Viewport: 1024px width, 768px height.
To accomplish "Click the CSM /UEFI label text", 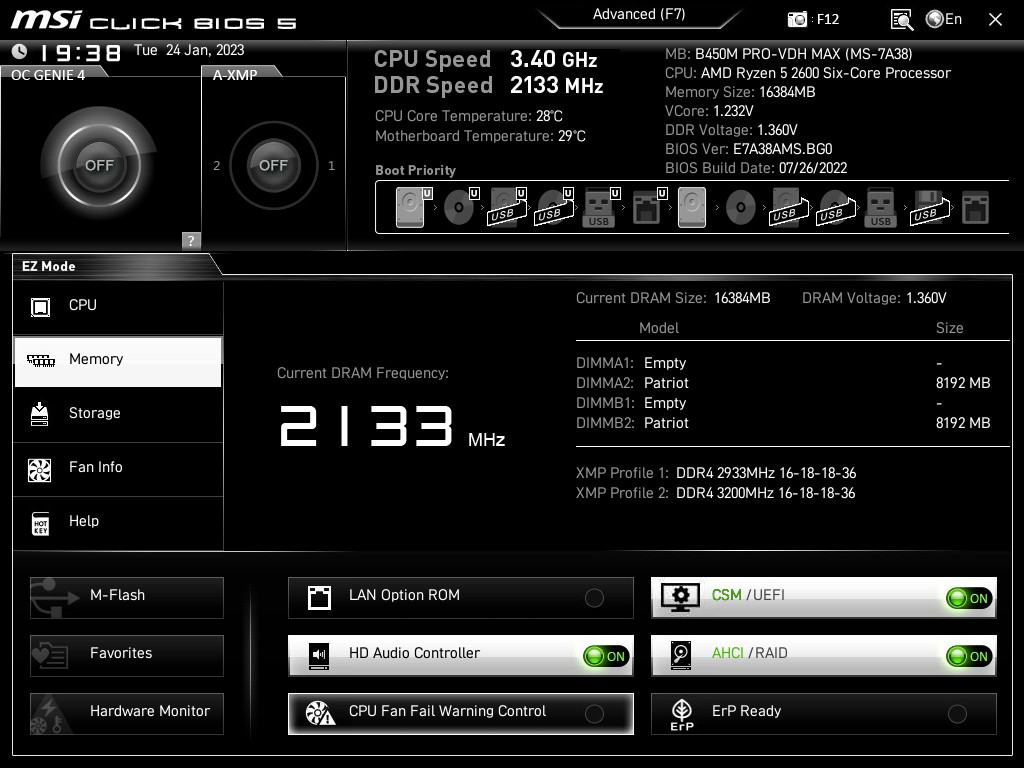I will (748, 595).
